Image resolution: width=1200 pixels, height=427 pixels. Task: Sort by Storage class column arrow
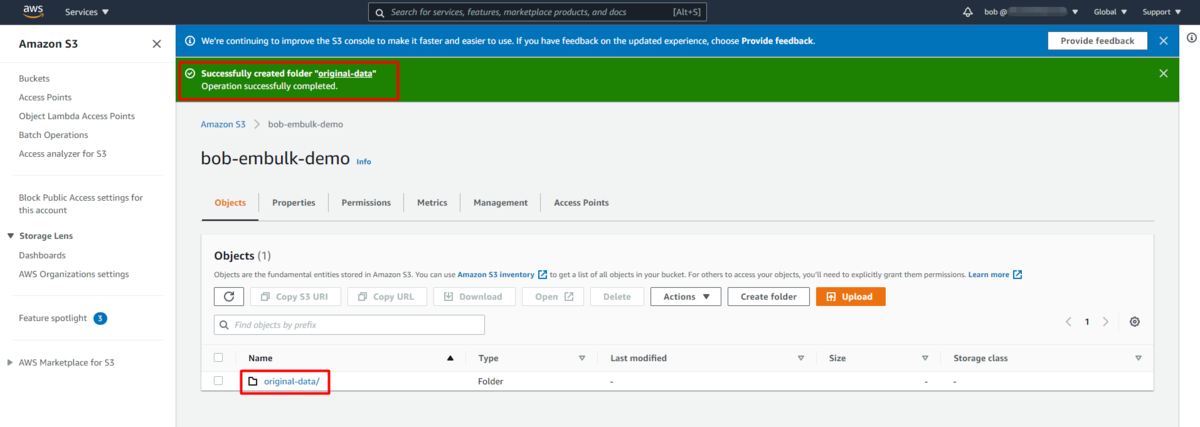tap(1138, 358)
